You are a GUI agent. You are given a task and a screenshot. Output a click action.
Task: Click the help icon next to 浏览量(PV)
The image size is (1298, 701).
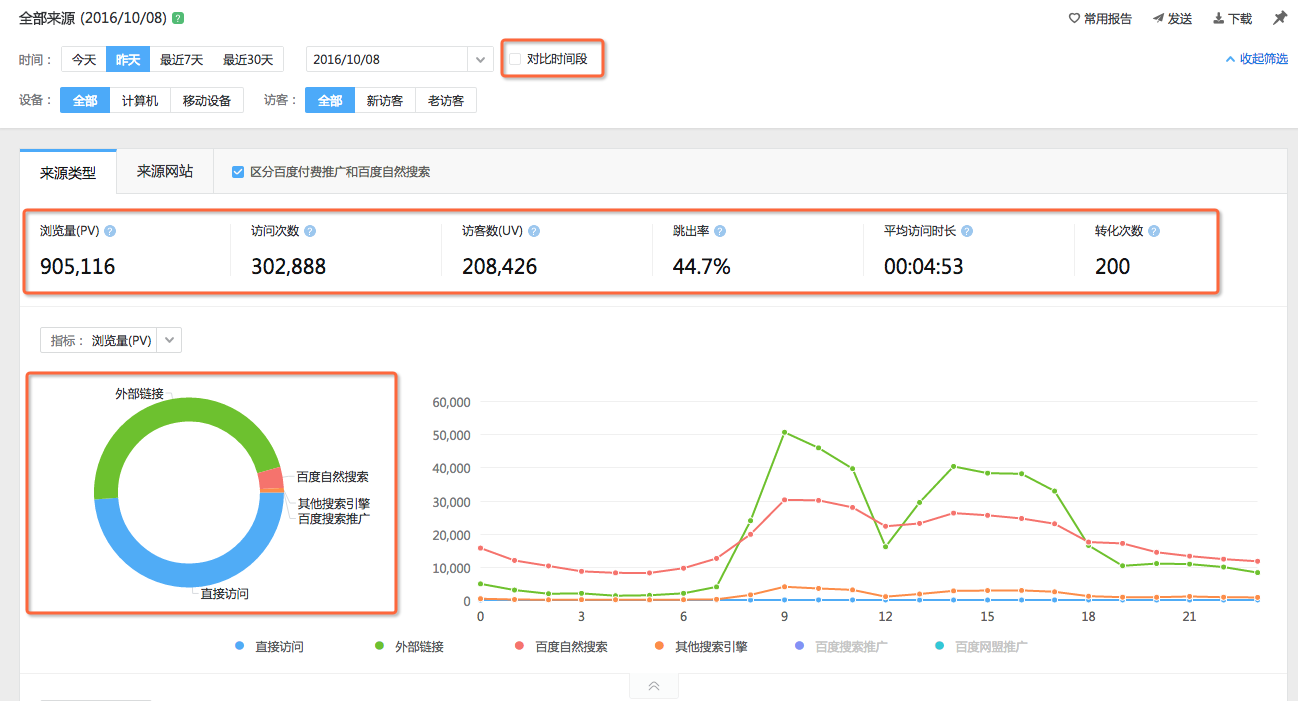click(x=110, y=231)
